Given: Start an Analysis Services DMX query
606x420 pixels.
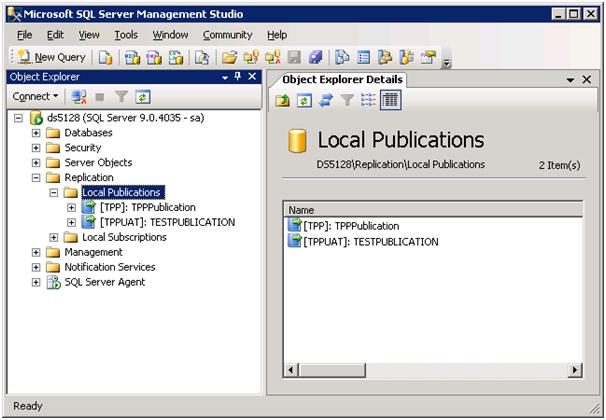Looking at the screenshot, I should (154, 58).
